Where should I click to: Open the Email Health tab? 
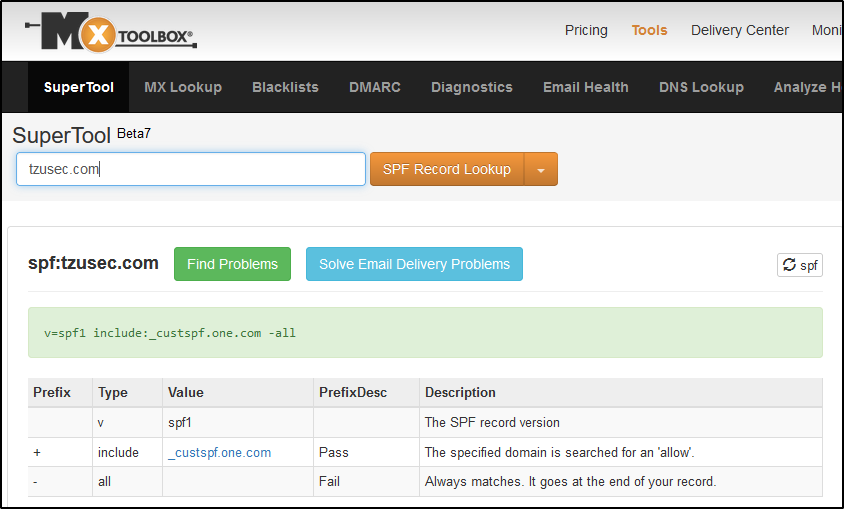click(x=586, y=87)
